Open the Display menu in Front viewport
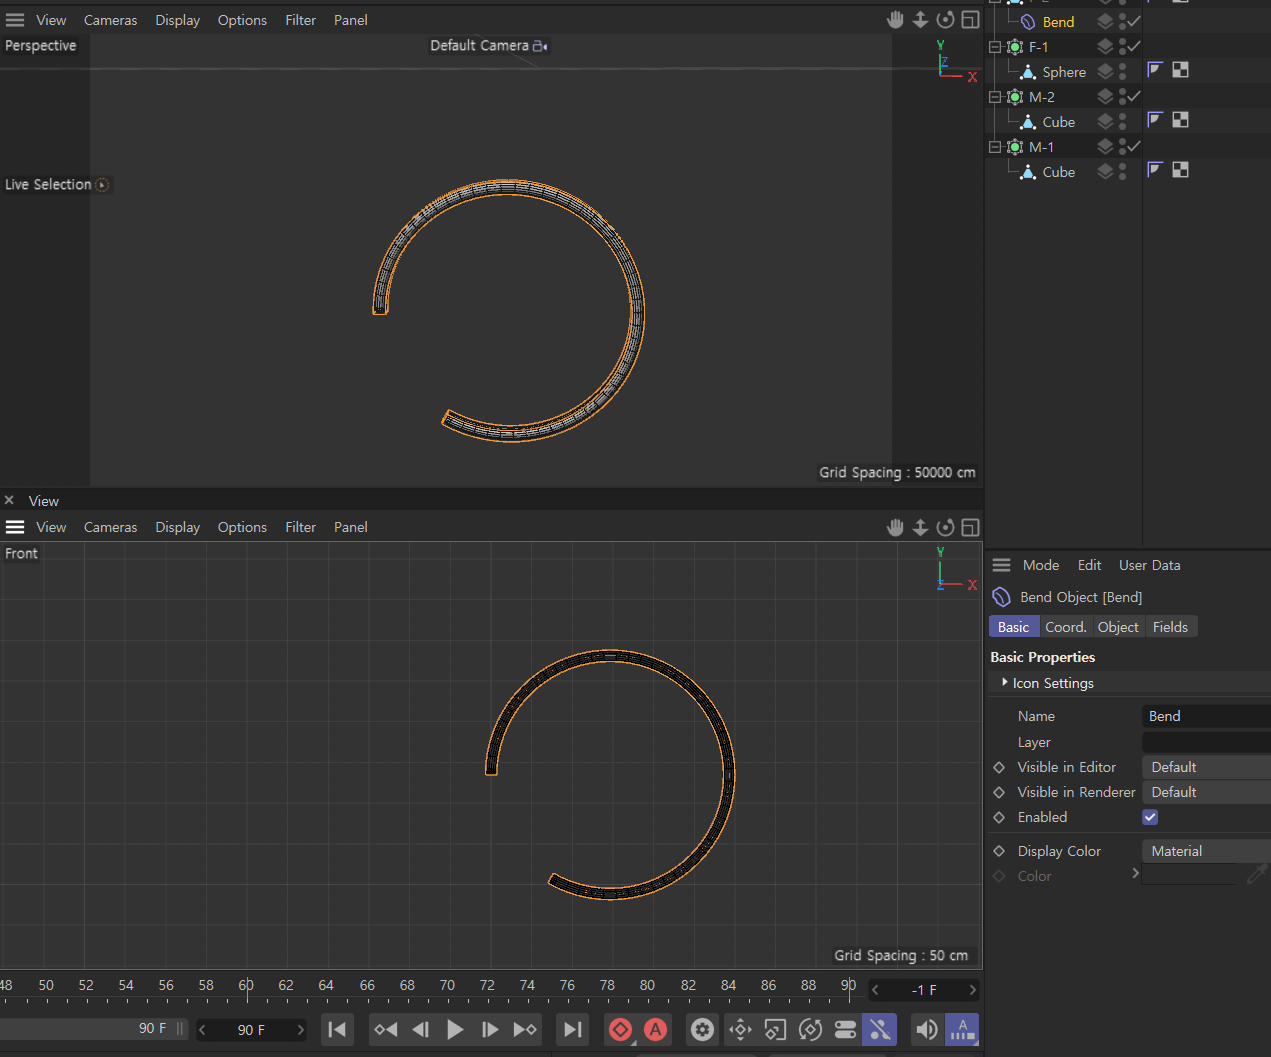 coord(177,527)
